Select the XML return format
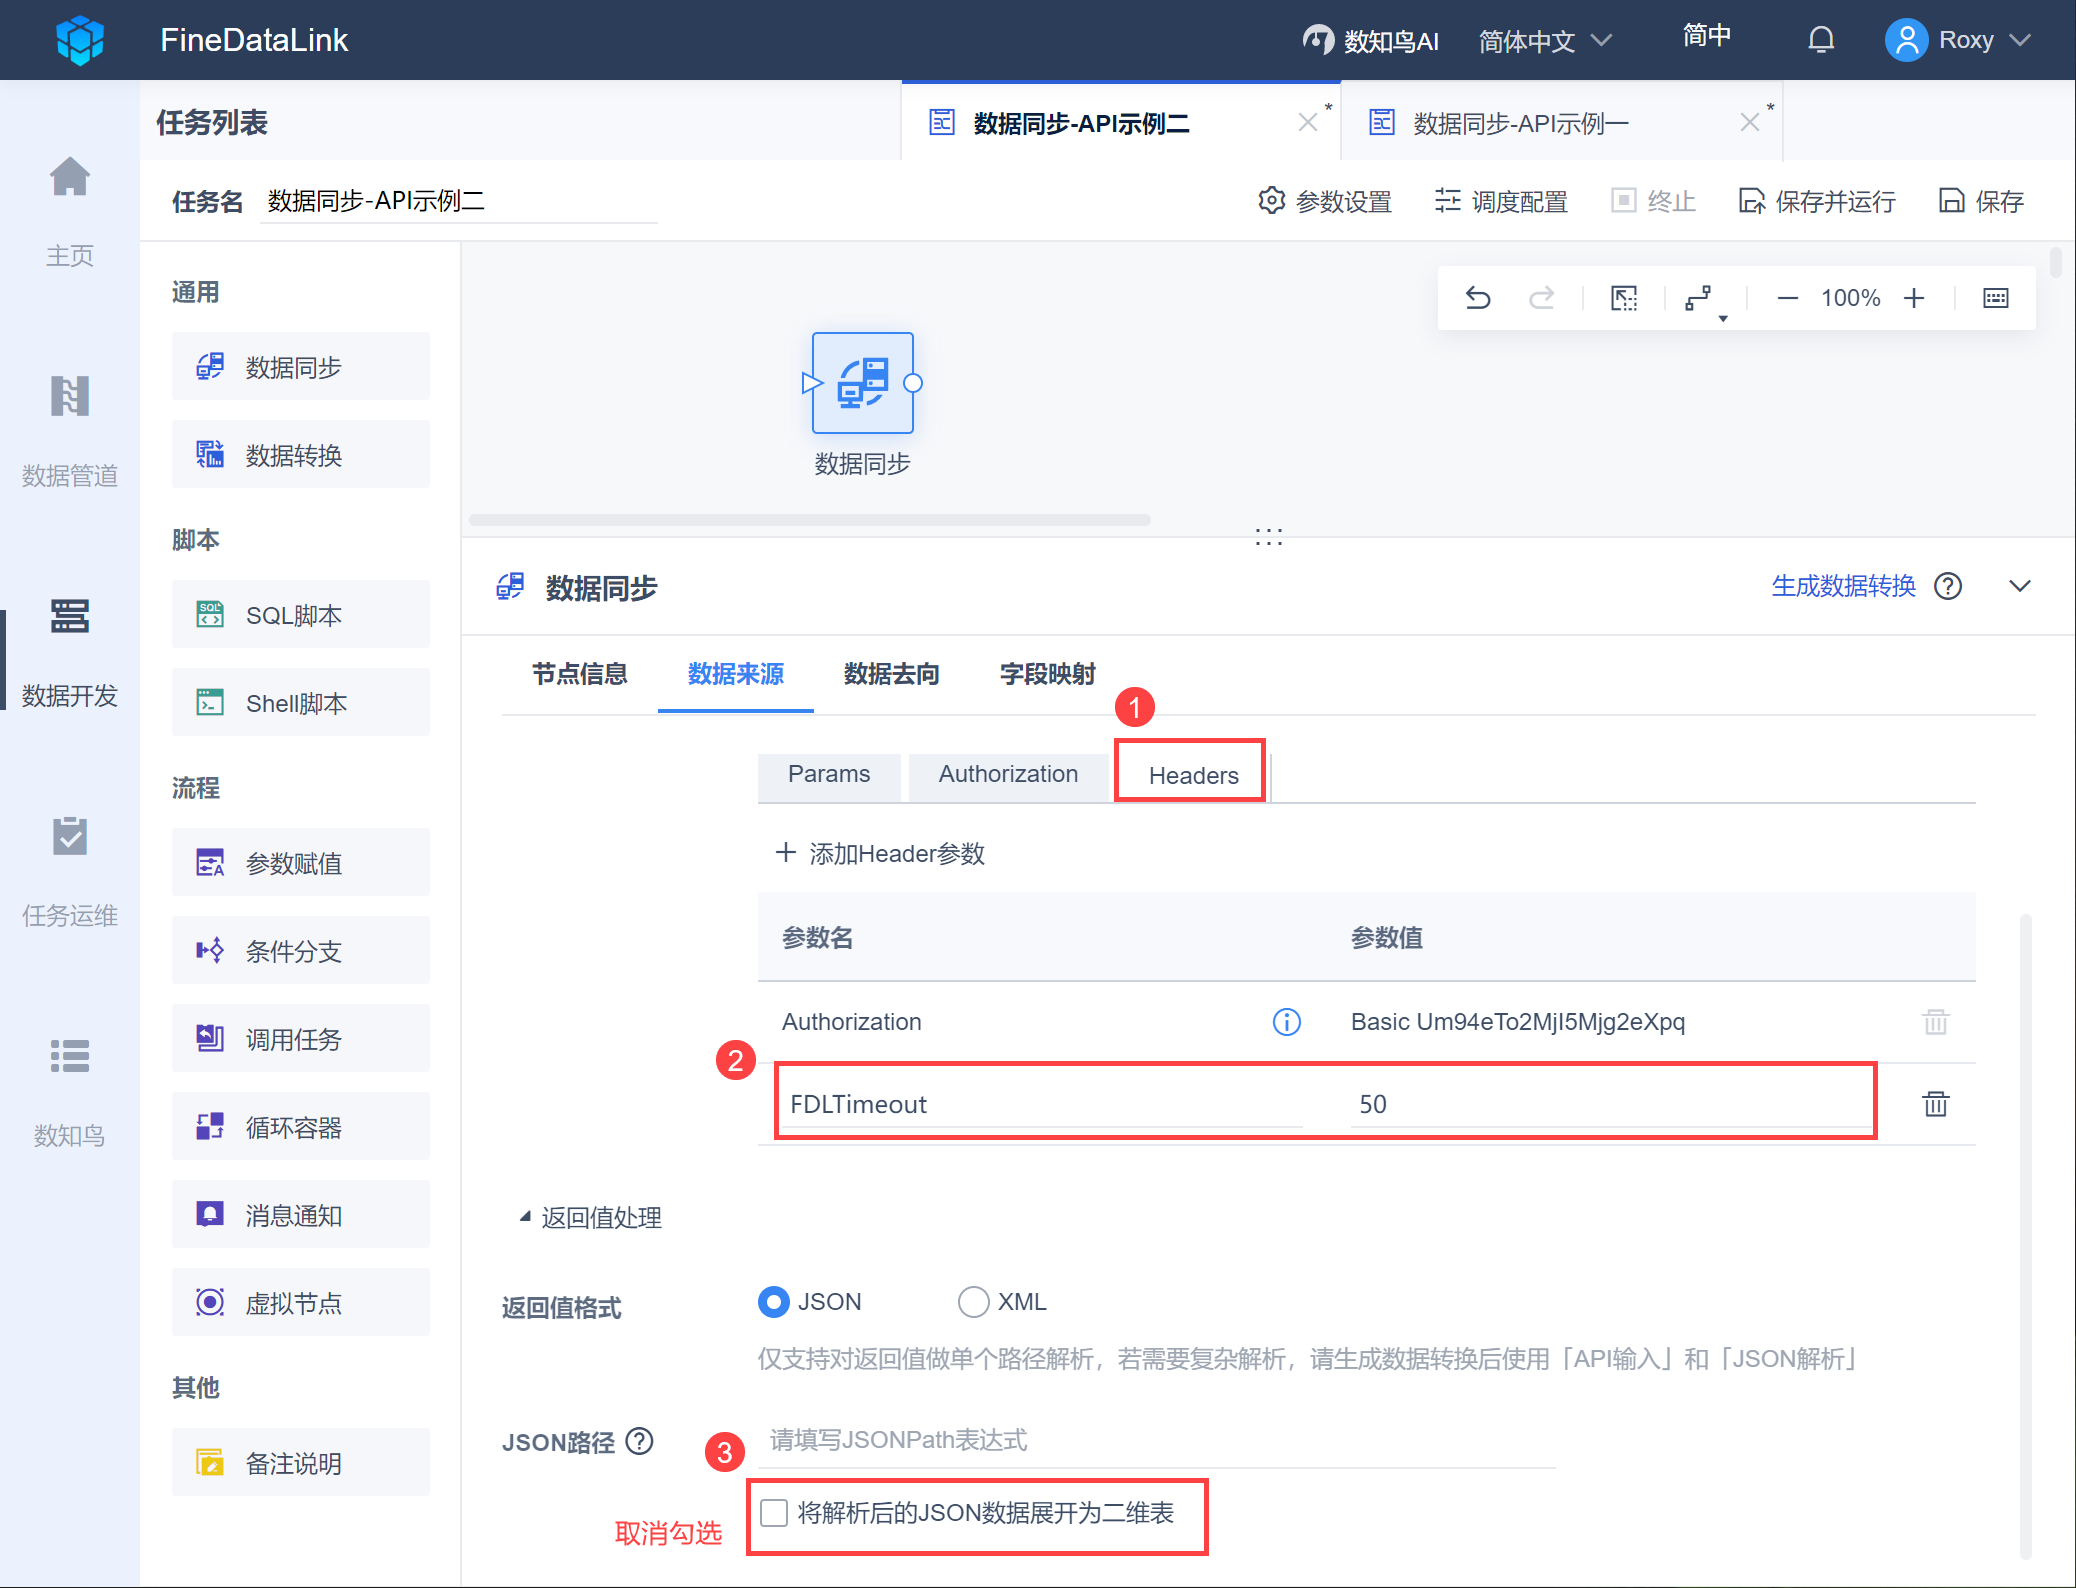This screenshot has width=2076, height=1588. (x=973, y=1302)
